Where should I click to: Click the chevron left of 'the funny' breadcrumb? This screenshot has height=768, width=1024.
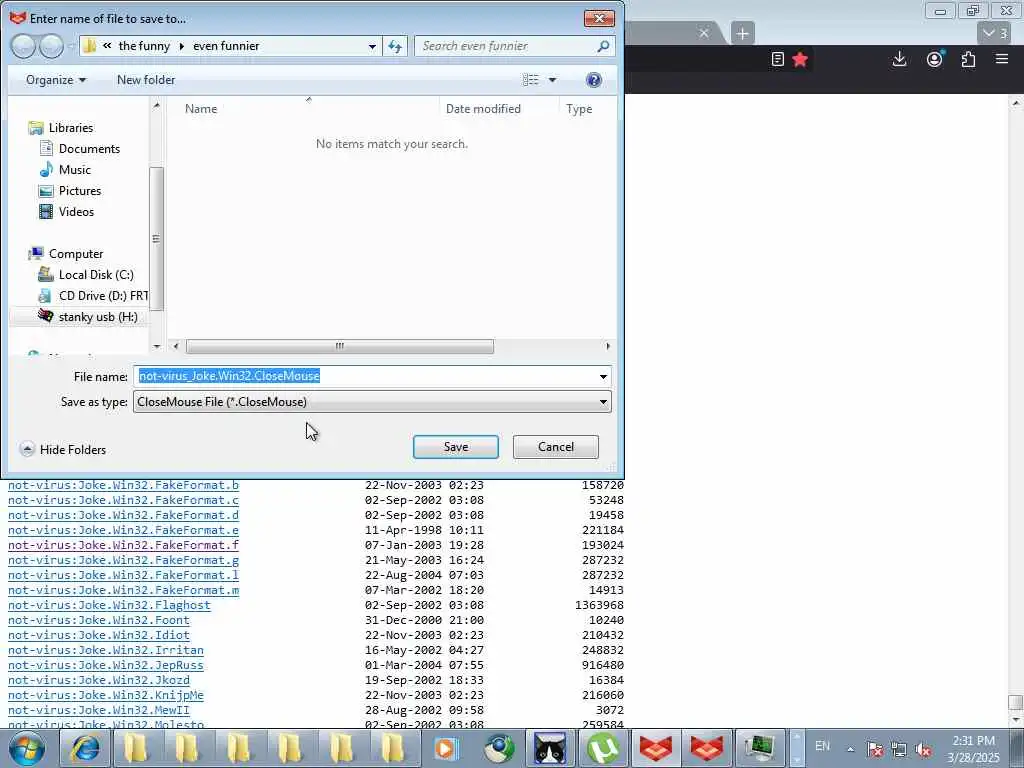coord(106,46)
